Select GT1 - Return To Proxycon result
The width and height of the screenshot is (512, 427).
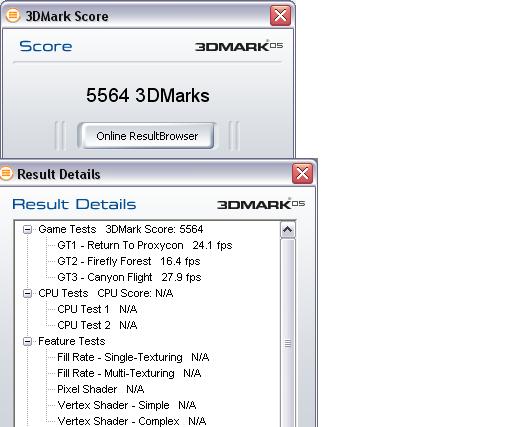click(x=145, y=245)
